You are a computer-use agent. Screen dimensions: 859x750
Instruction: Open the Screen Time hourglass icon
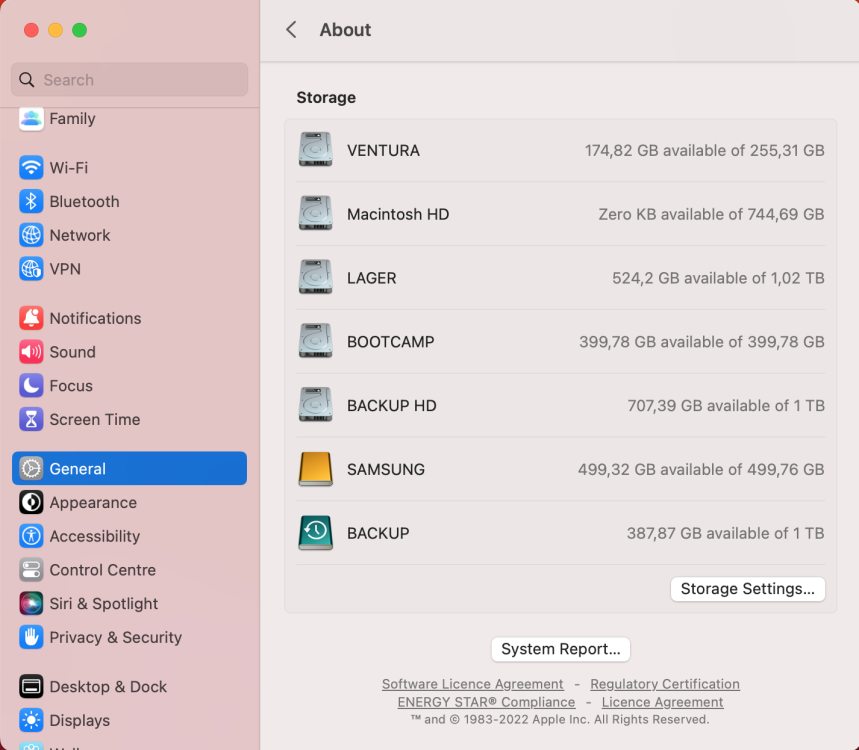(31, 420)
